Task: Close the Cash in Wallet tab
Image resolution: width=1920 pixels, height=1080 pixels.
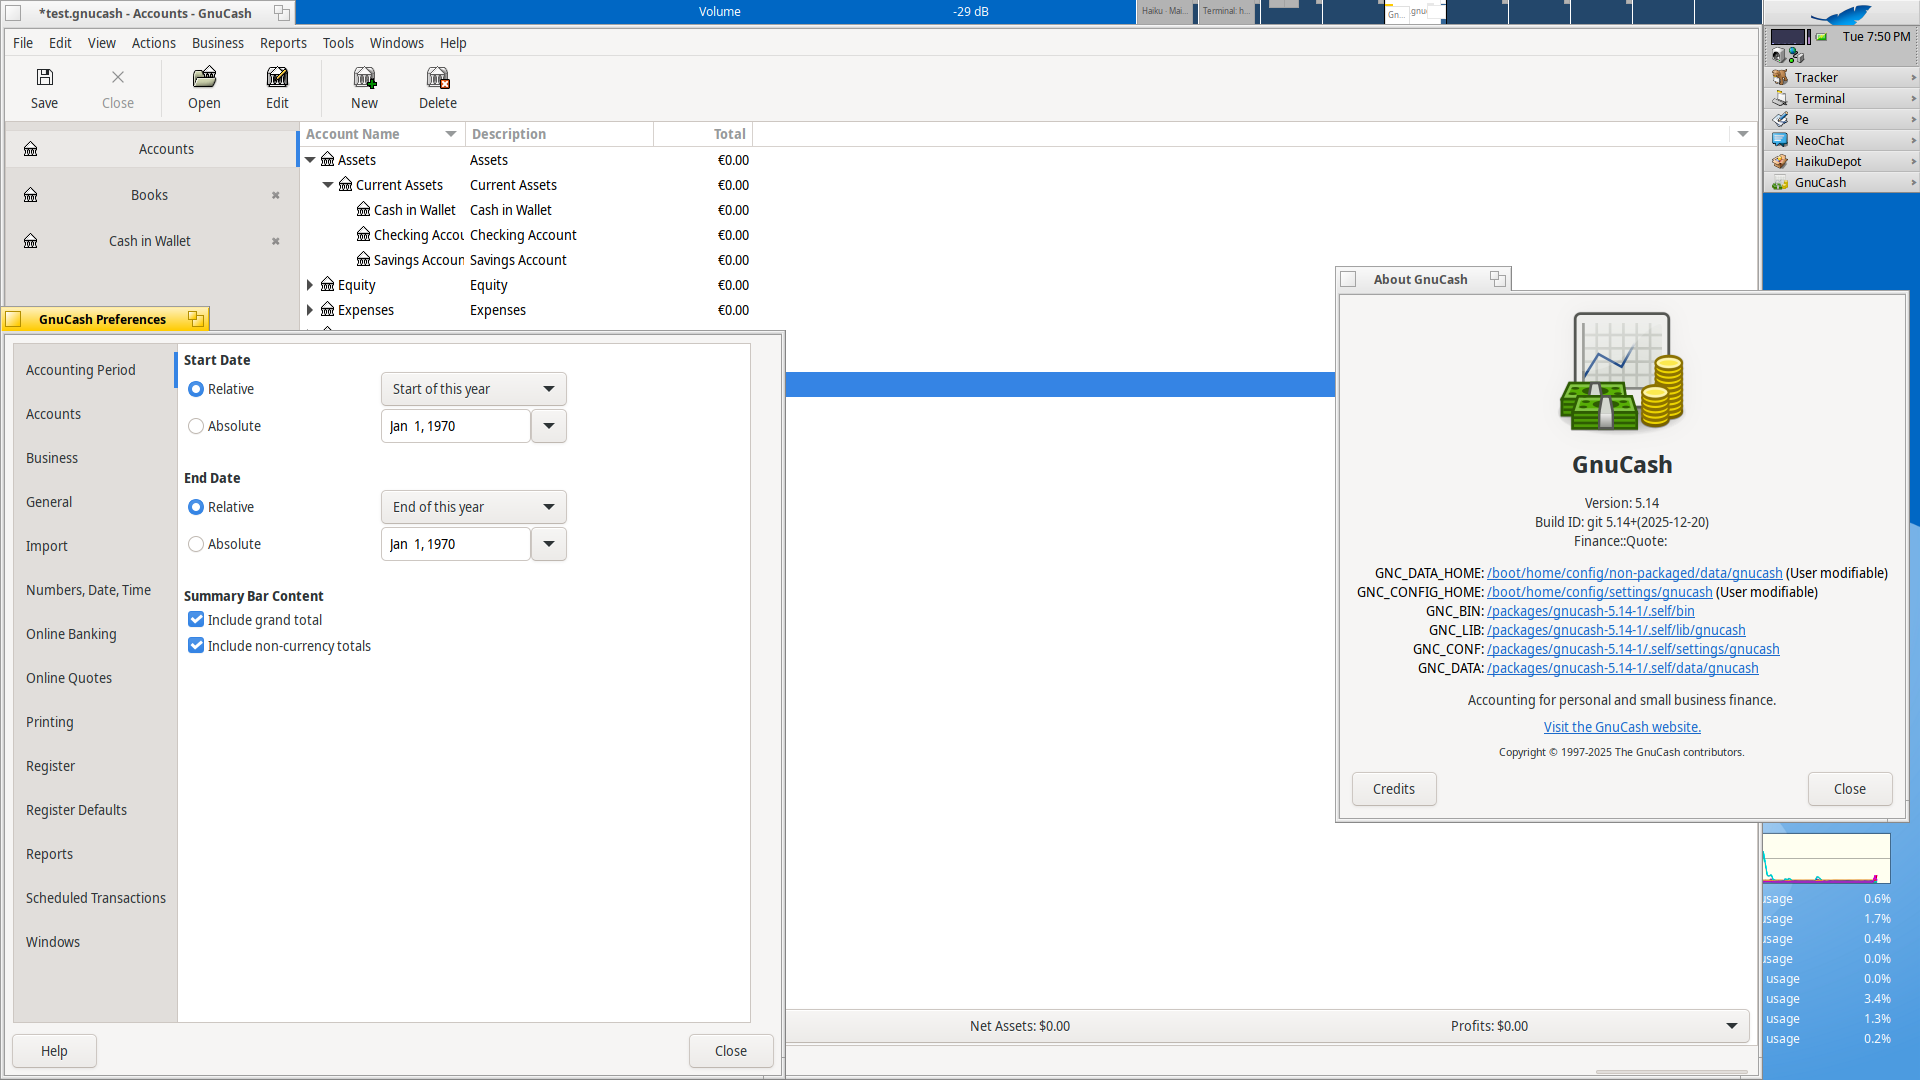Action: (275, 241)
